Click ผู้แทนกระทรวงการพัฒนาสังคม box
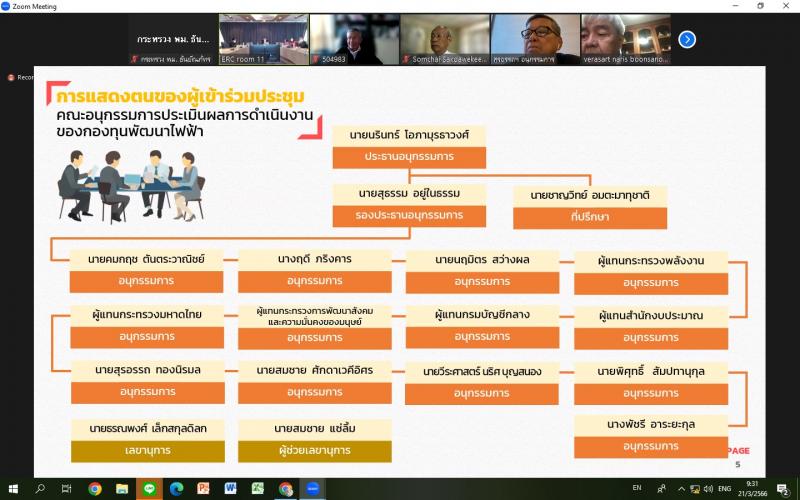The width and height of the screenshot is (800, 500). point(315,316)
